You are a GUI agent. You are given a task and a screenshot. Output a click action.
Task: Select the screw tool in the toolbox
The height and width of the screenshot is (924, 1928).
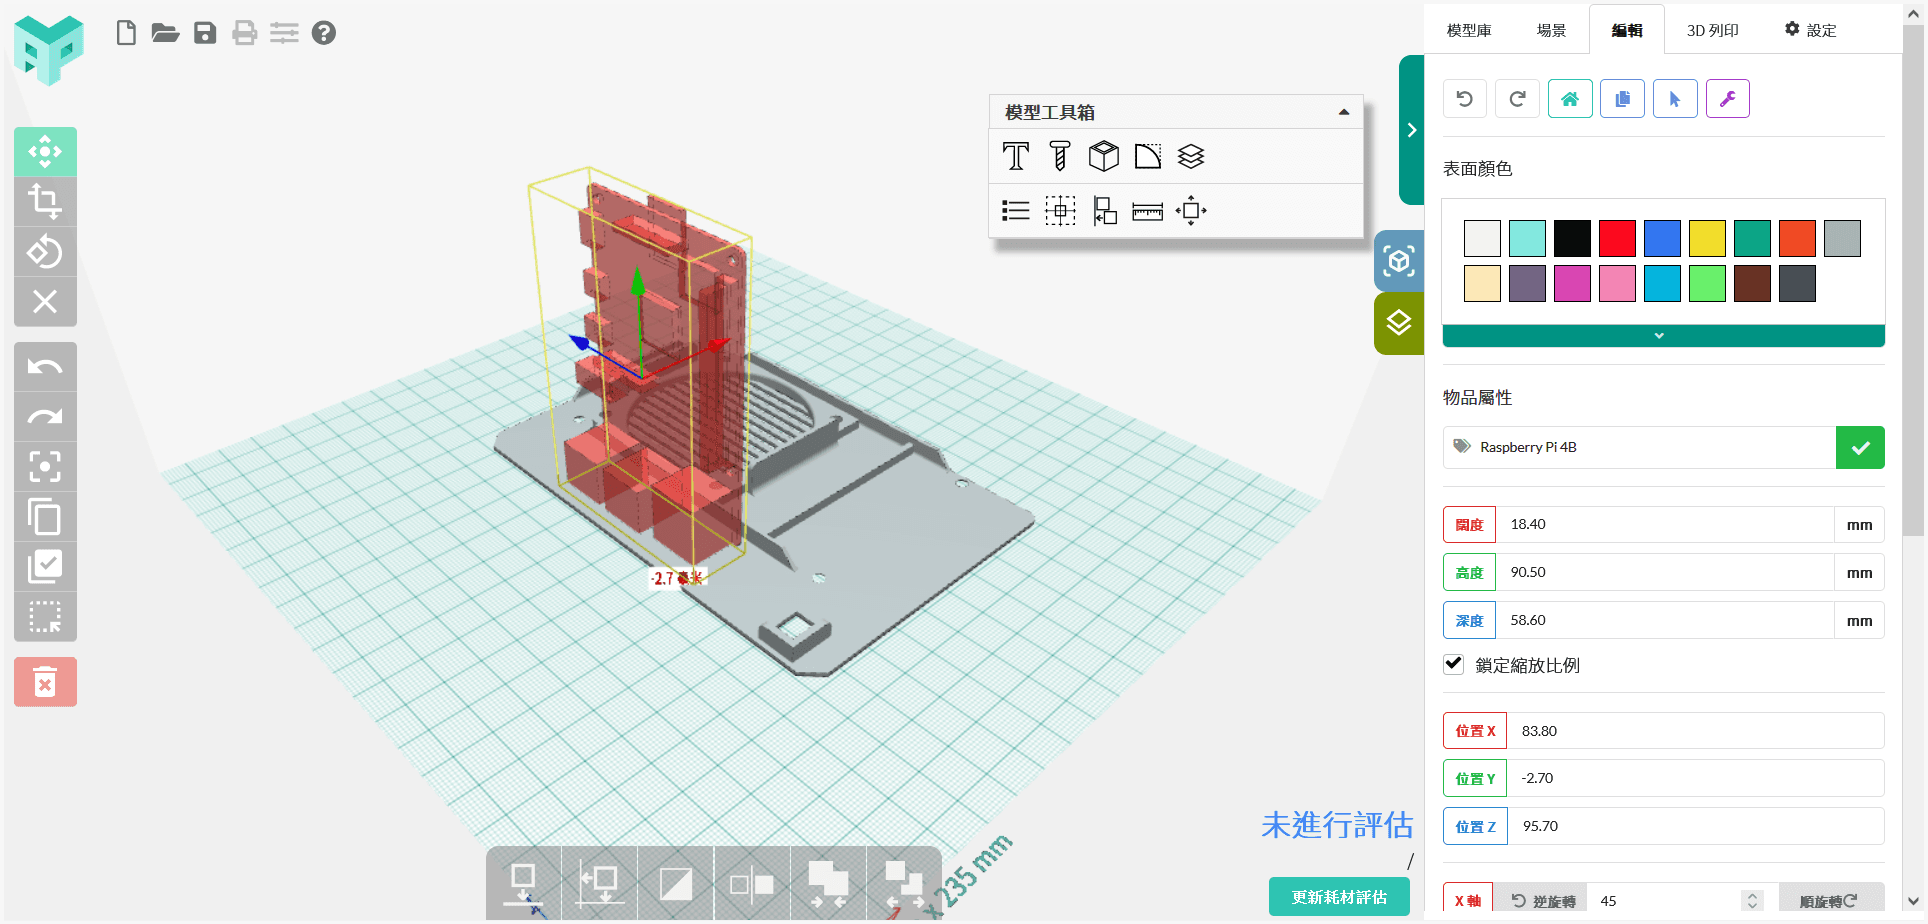tap(1059, 156)
